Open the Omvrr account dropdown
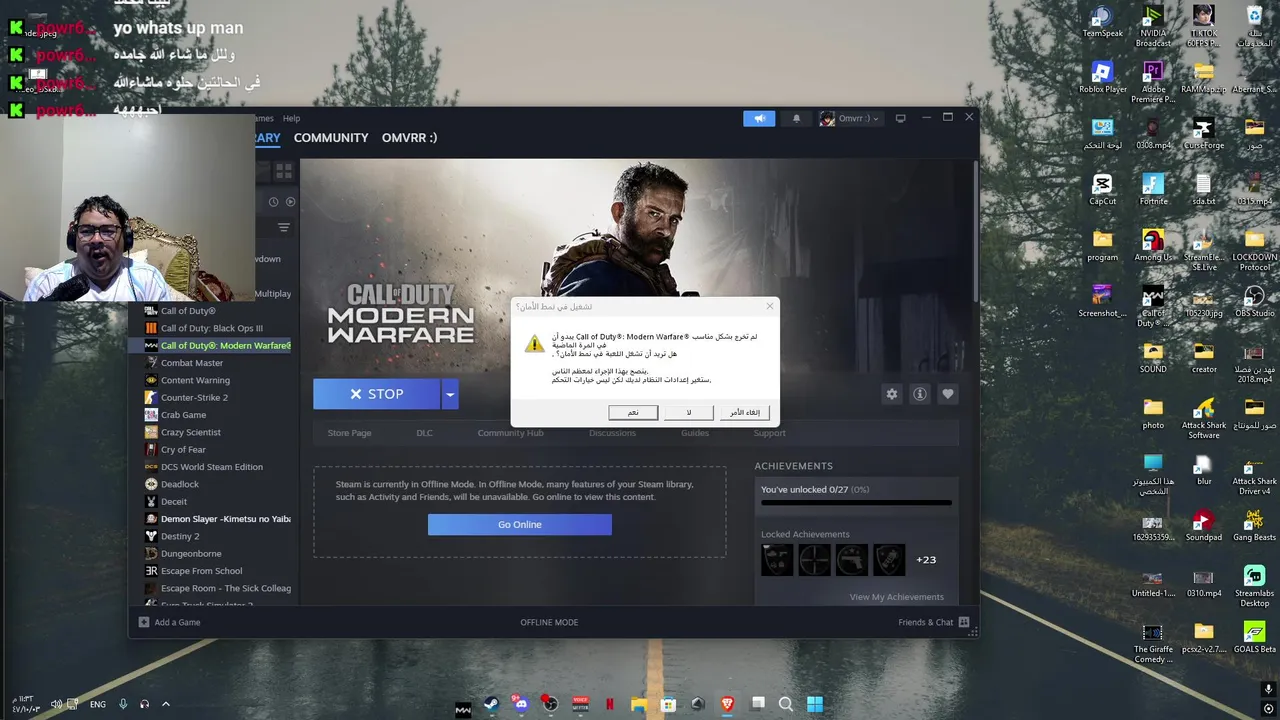1280x720 pixels. coord(849,118)
